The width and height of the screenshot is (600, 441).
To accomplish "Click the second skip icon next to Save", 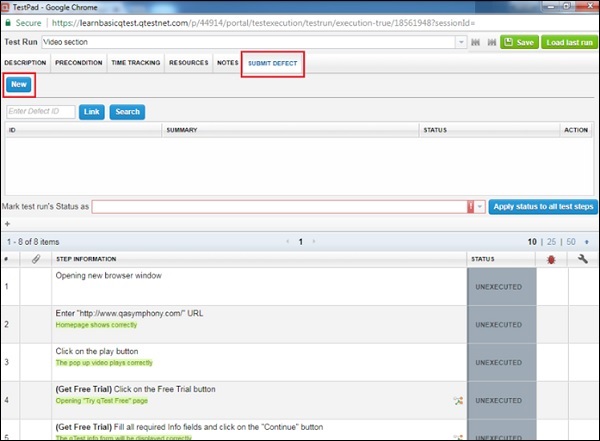I will coord(491,42).
